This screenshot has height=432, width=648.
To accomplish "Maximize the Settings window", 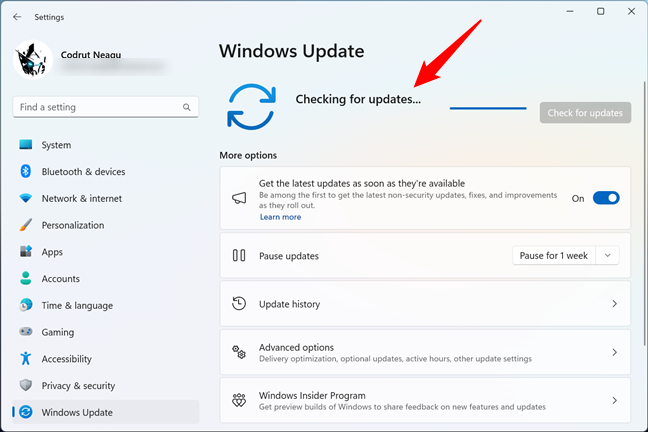I will point(600,12).
